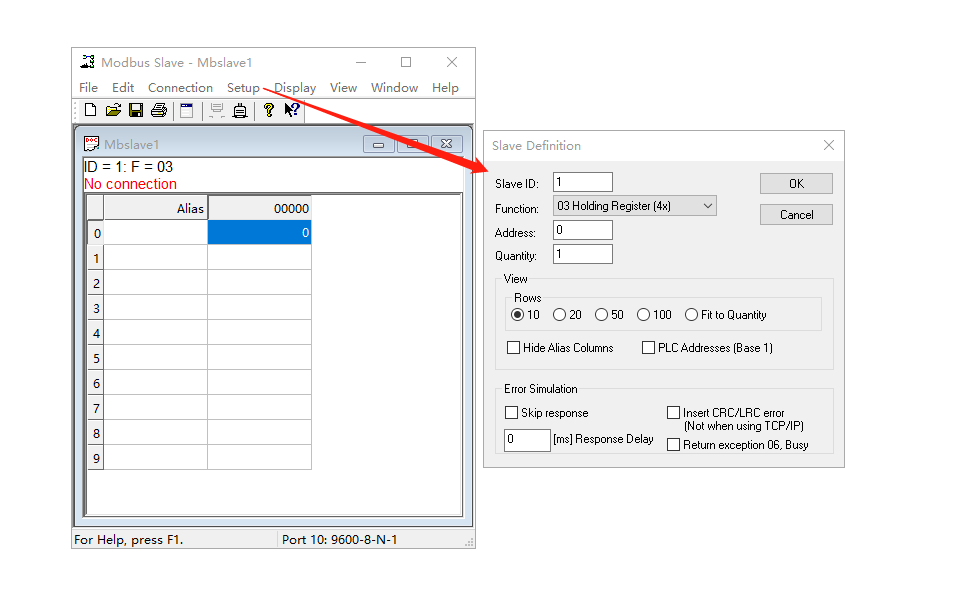Open the Connection menu

tap(180, 88)
